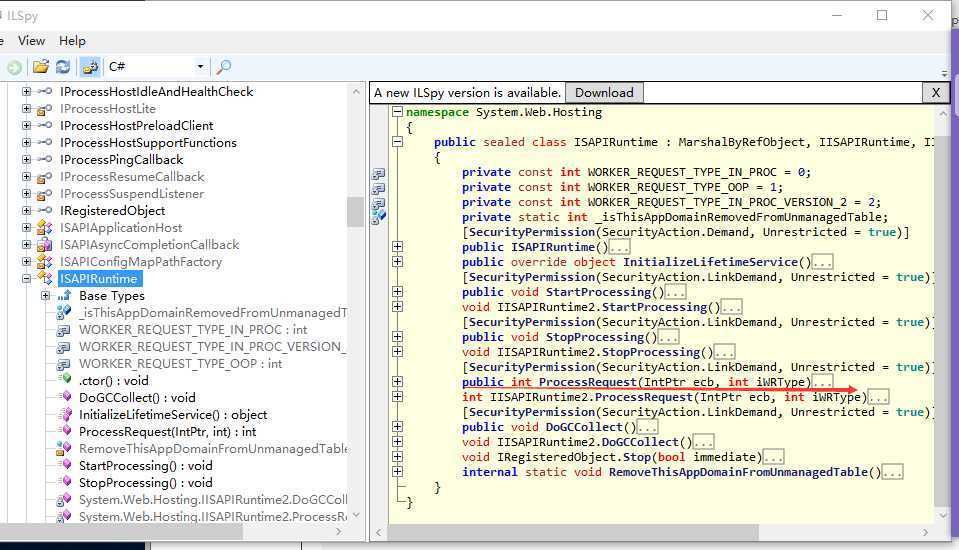Image resolution: width=959 pixels, height=550 pixels.
Task: Toggle the show internal types toolbar button
Action: [x=91, y=67]
